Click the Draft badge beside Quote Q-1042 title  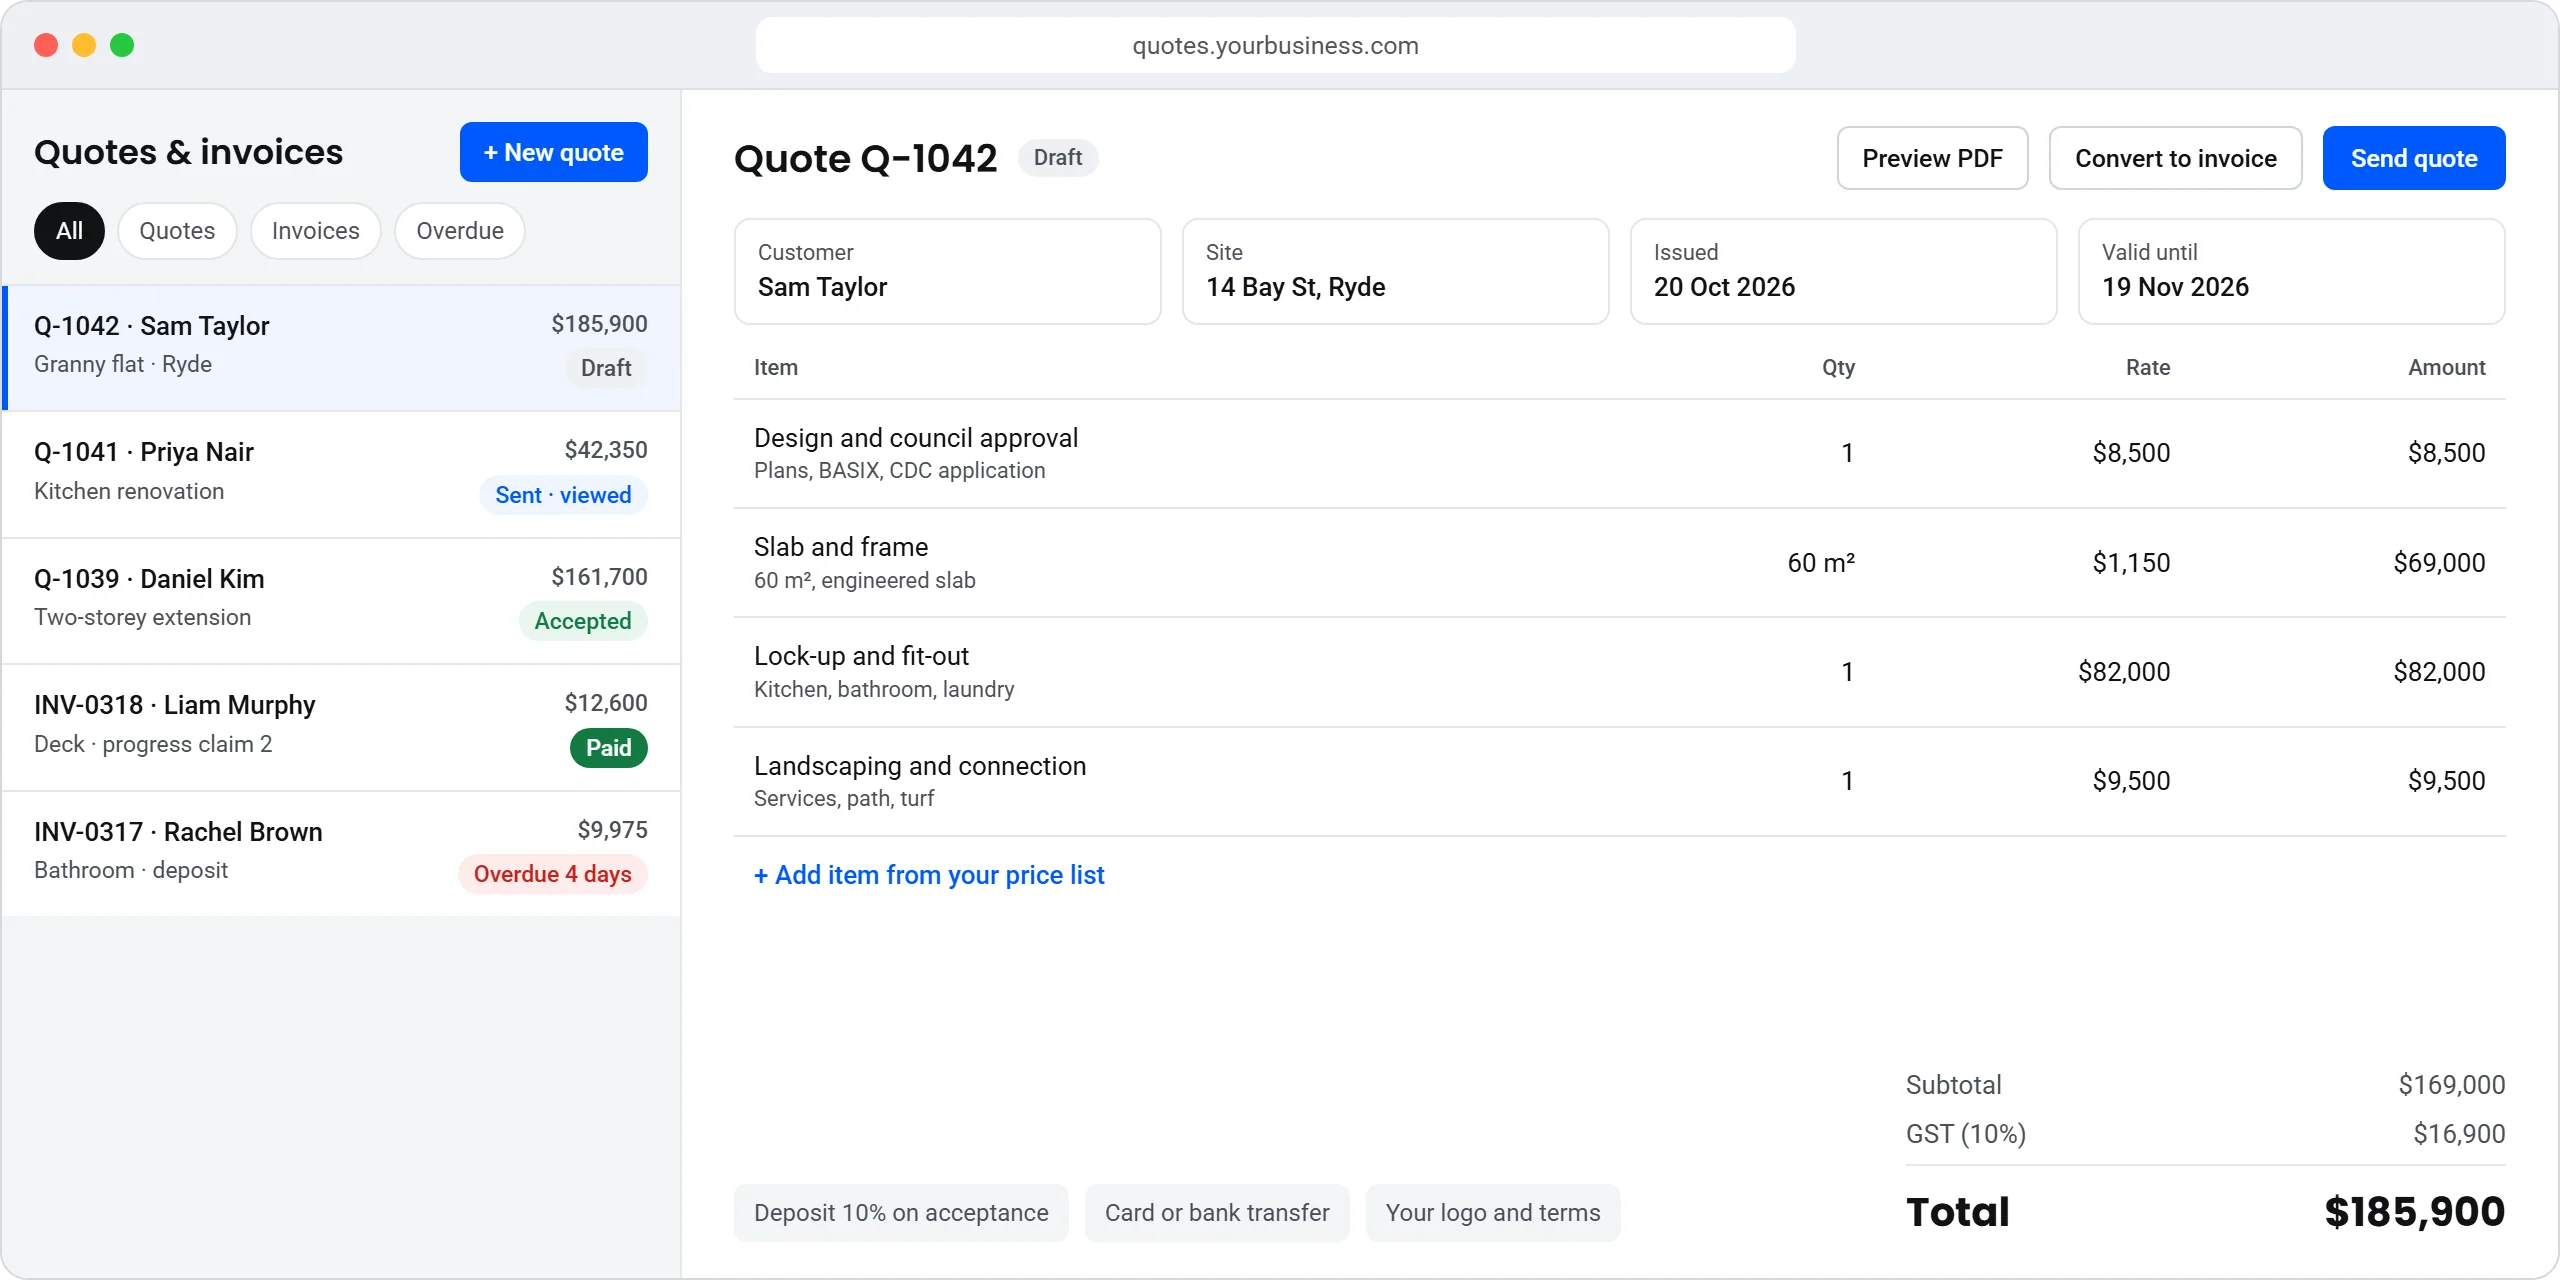[x=1058, y=158]
